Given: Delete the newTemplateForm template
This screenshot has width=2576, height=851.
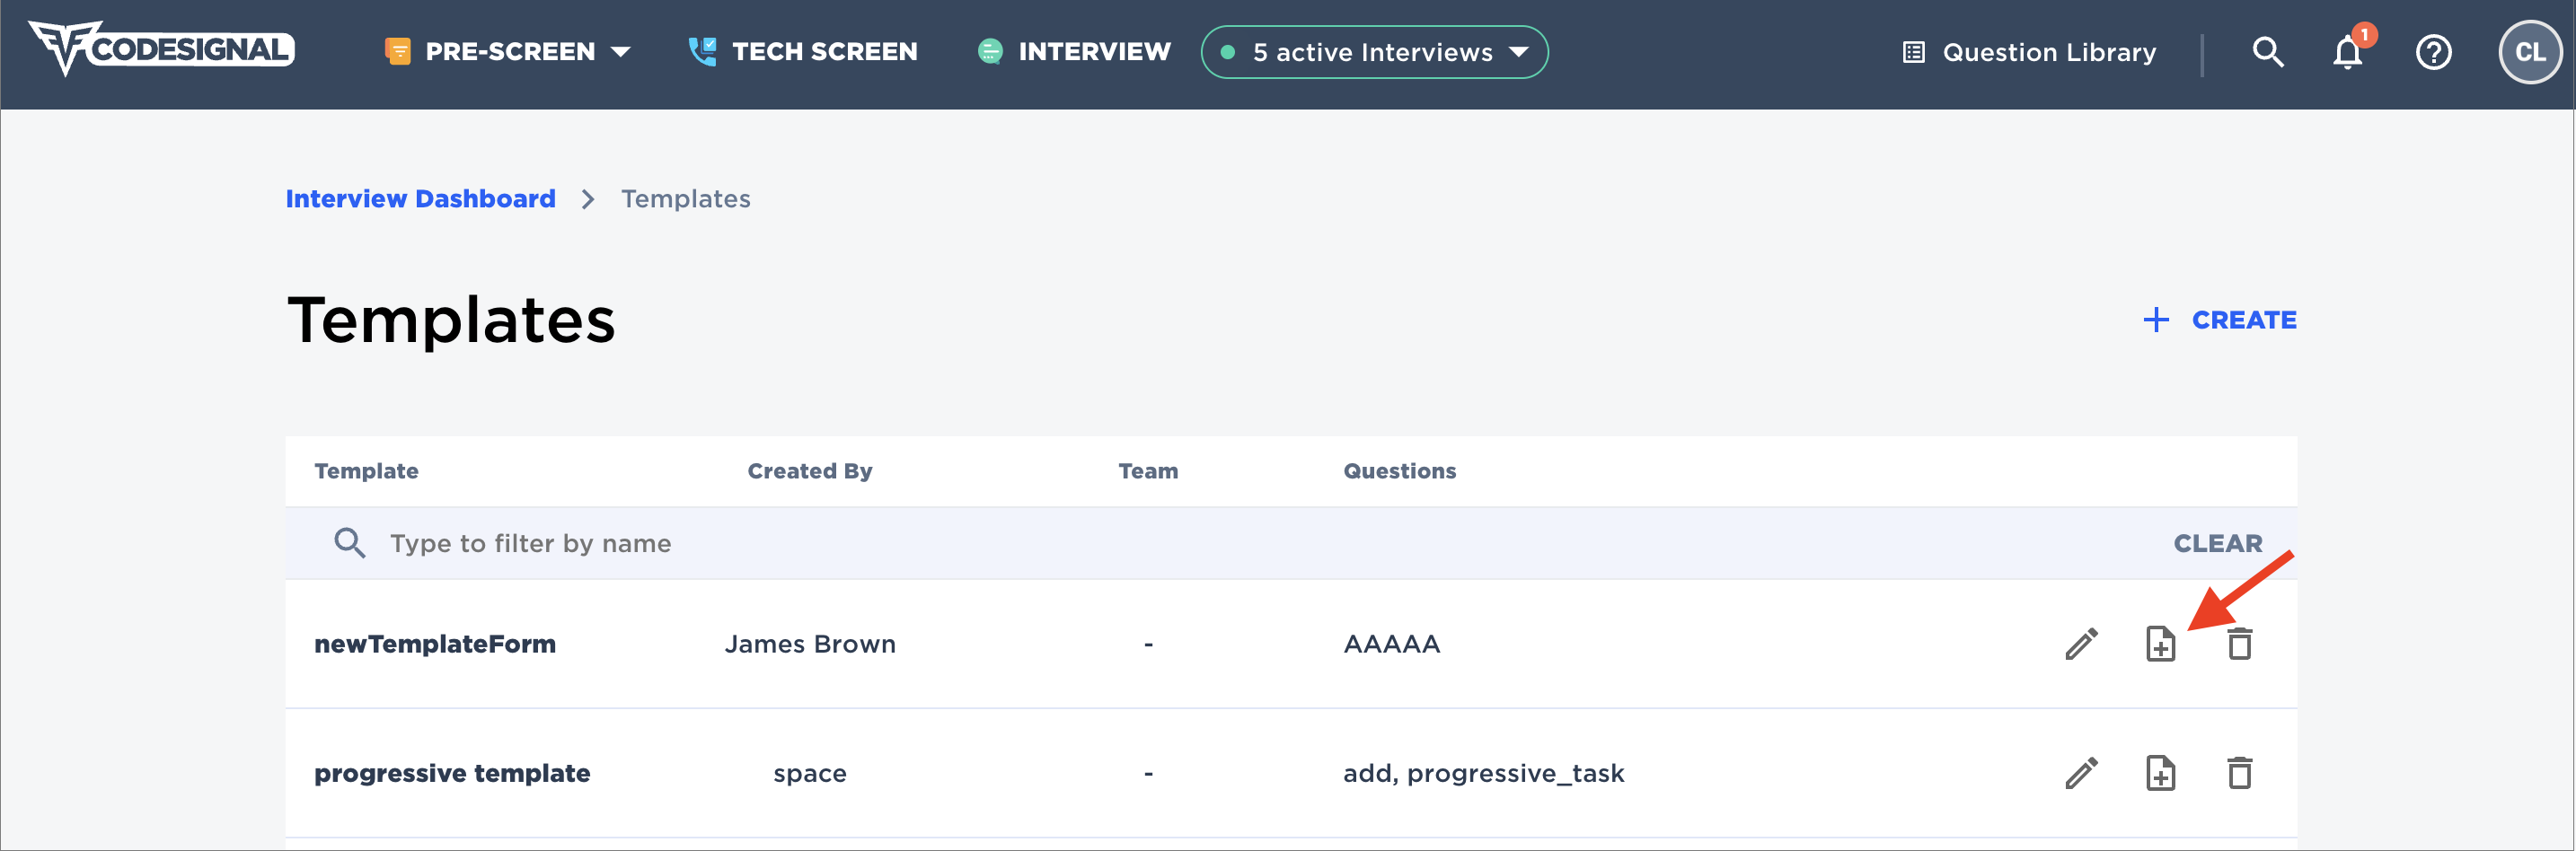Looking at the screenshot, I should 2239,644.
